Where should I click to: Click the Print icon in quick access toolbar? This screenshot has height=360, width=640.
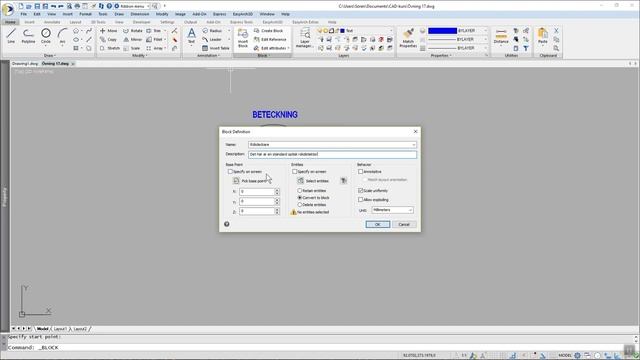point(77,6)
